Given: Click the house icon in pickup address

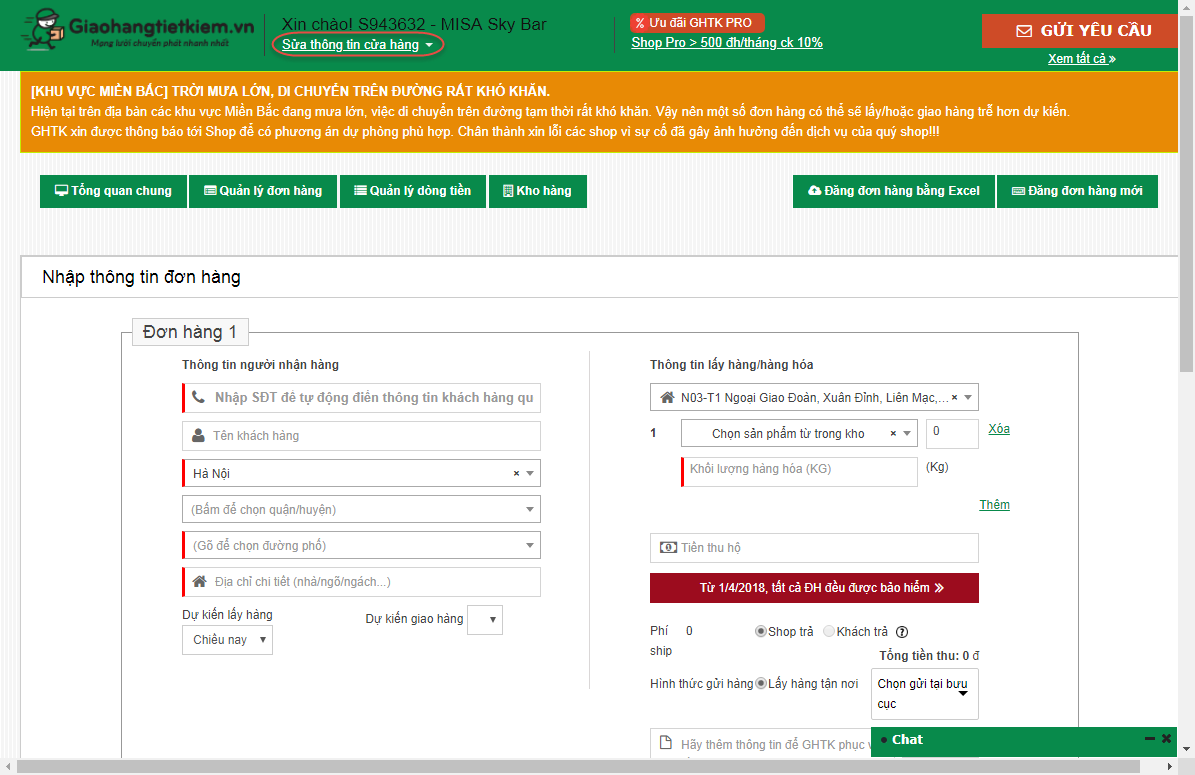Looking at the screenshot, I should click(667, 397).
